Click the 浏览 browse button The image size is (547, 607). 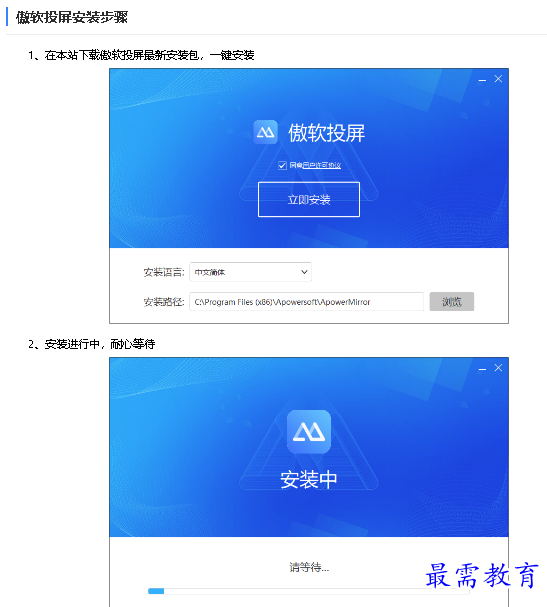pyautogui.click(x=451, y=302)
